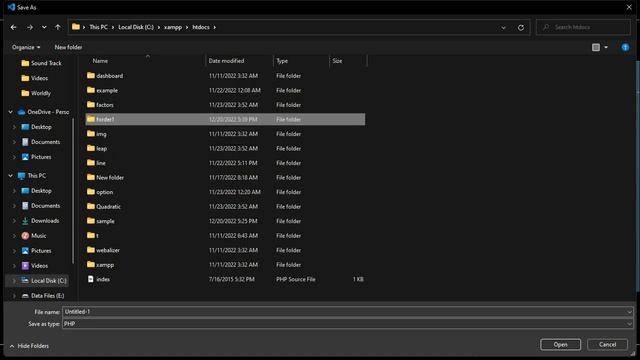640x360 pixels.
Task: Open the recent locations dropdown arrow
Action: [x=44, y=27]
